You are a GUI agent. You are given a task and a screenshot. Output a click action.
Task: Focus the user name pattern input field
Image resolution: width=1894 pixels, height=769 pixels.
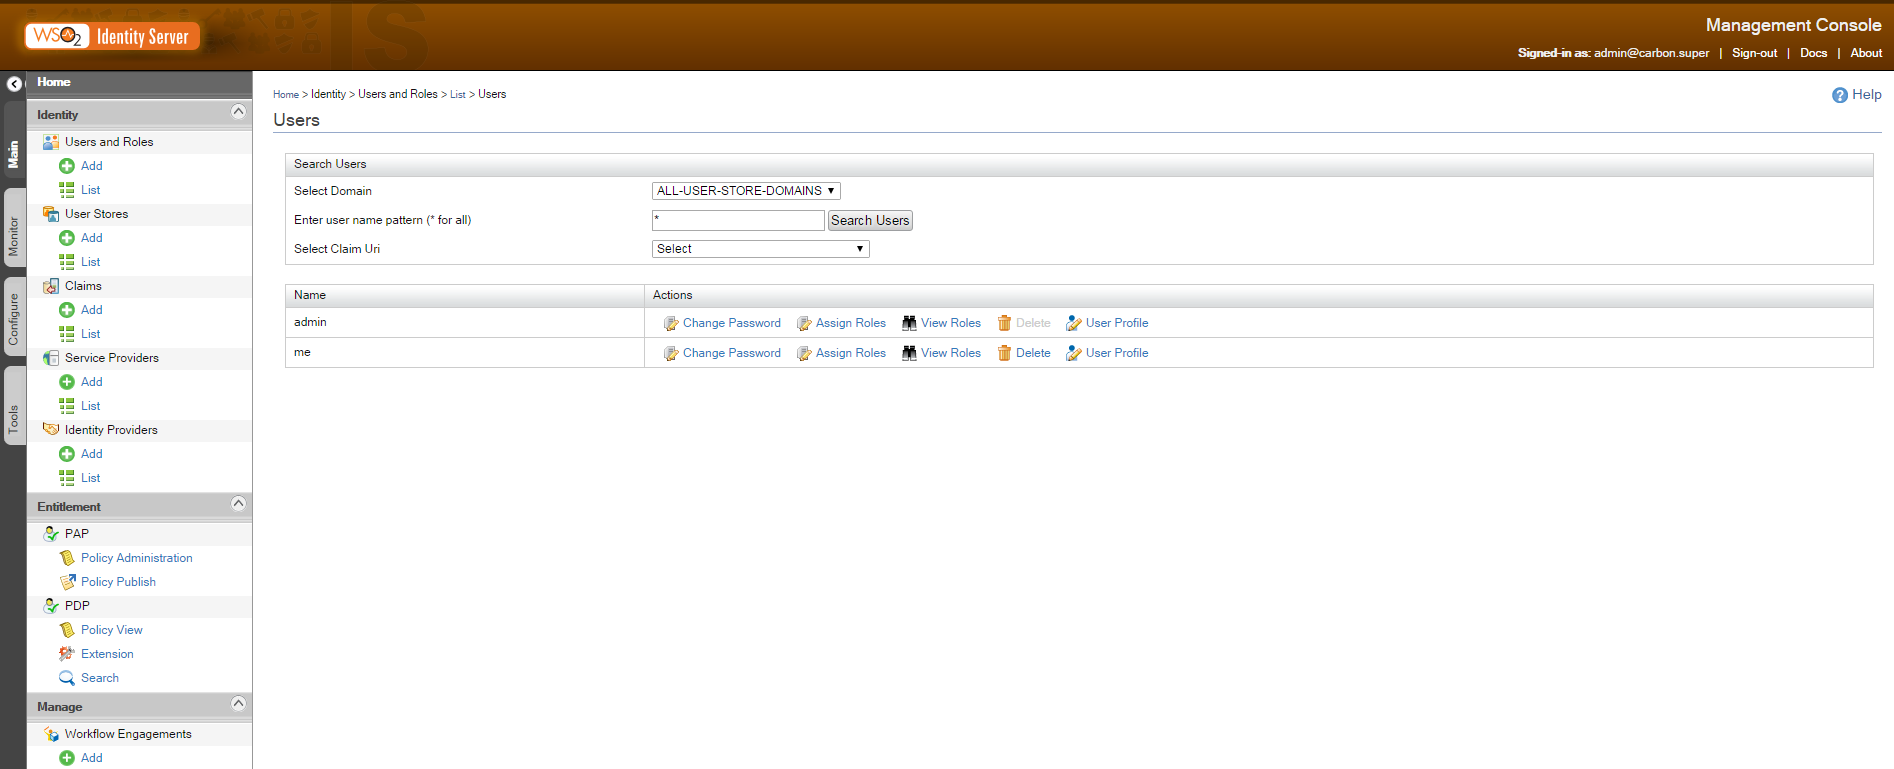[x=738, y=220]
